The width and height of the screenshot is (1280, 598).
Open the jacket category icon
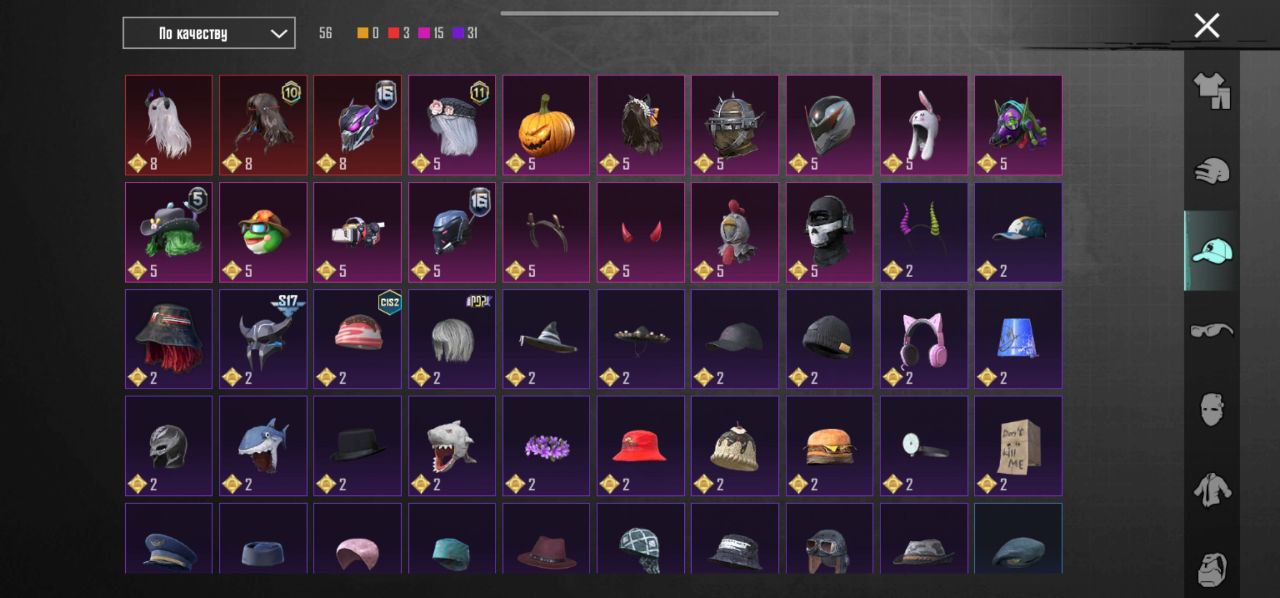[1211, 490]
